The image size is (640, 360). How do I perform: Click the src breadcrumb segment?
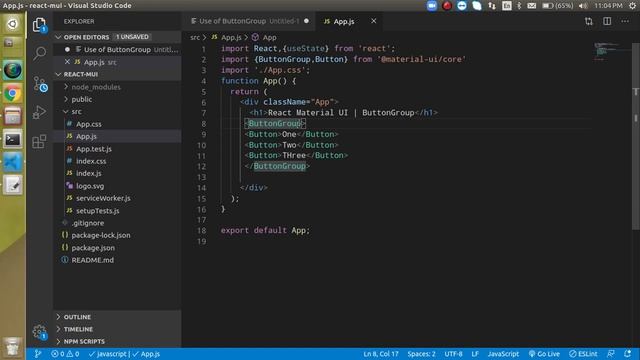click(195, 38)
